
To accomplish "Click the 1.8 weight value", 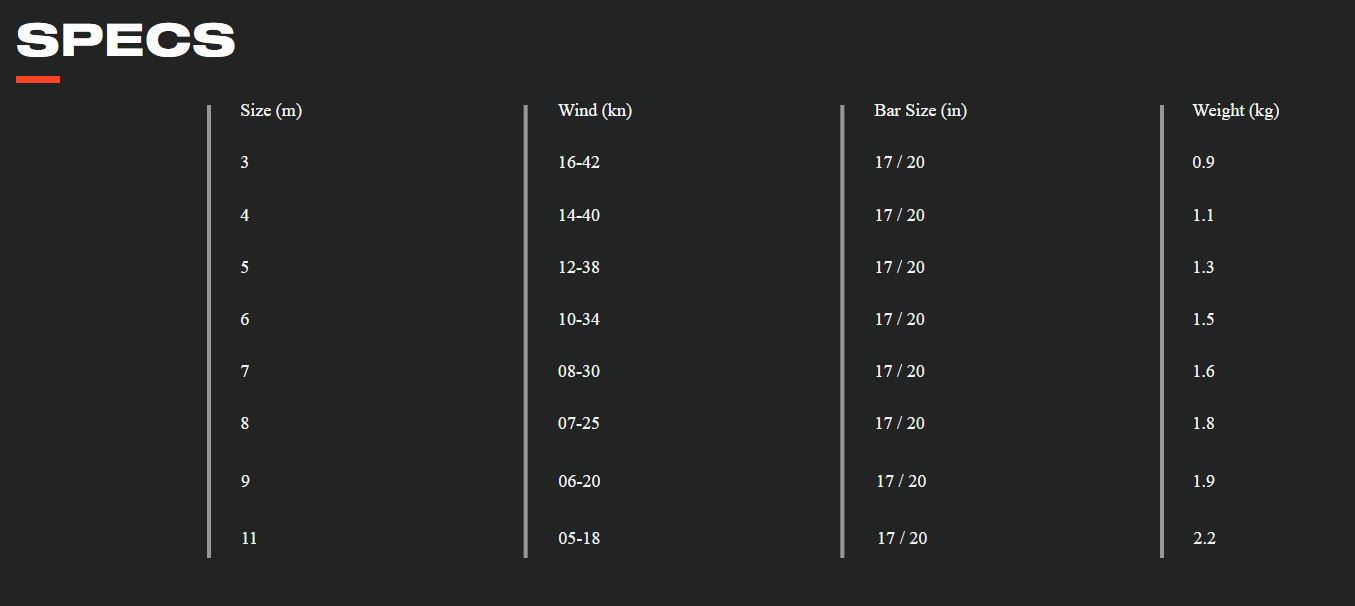I will [x=1203, y=424].
